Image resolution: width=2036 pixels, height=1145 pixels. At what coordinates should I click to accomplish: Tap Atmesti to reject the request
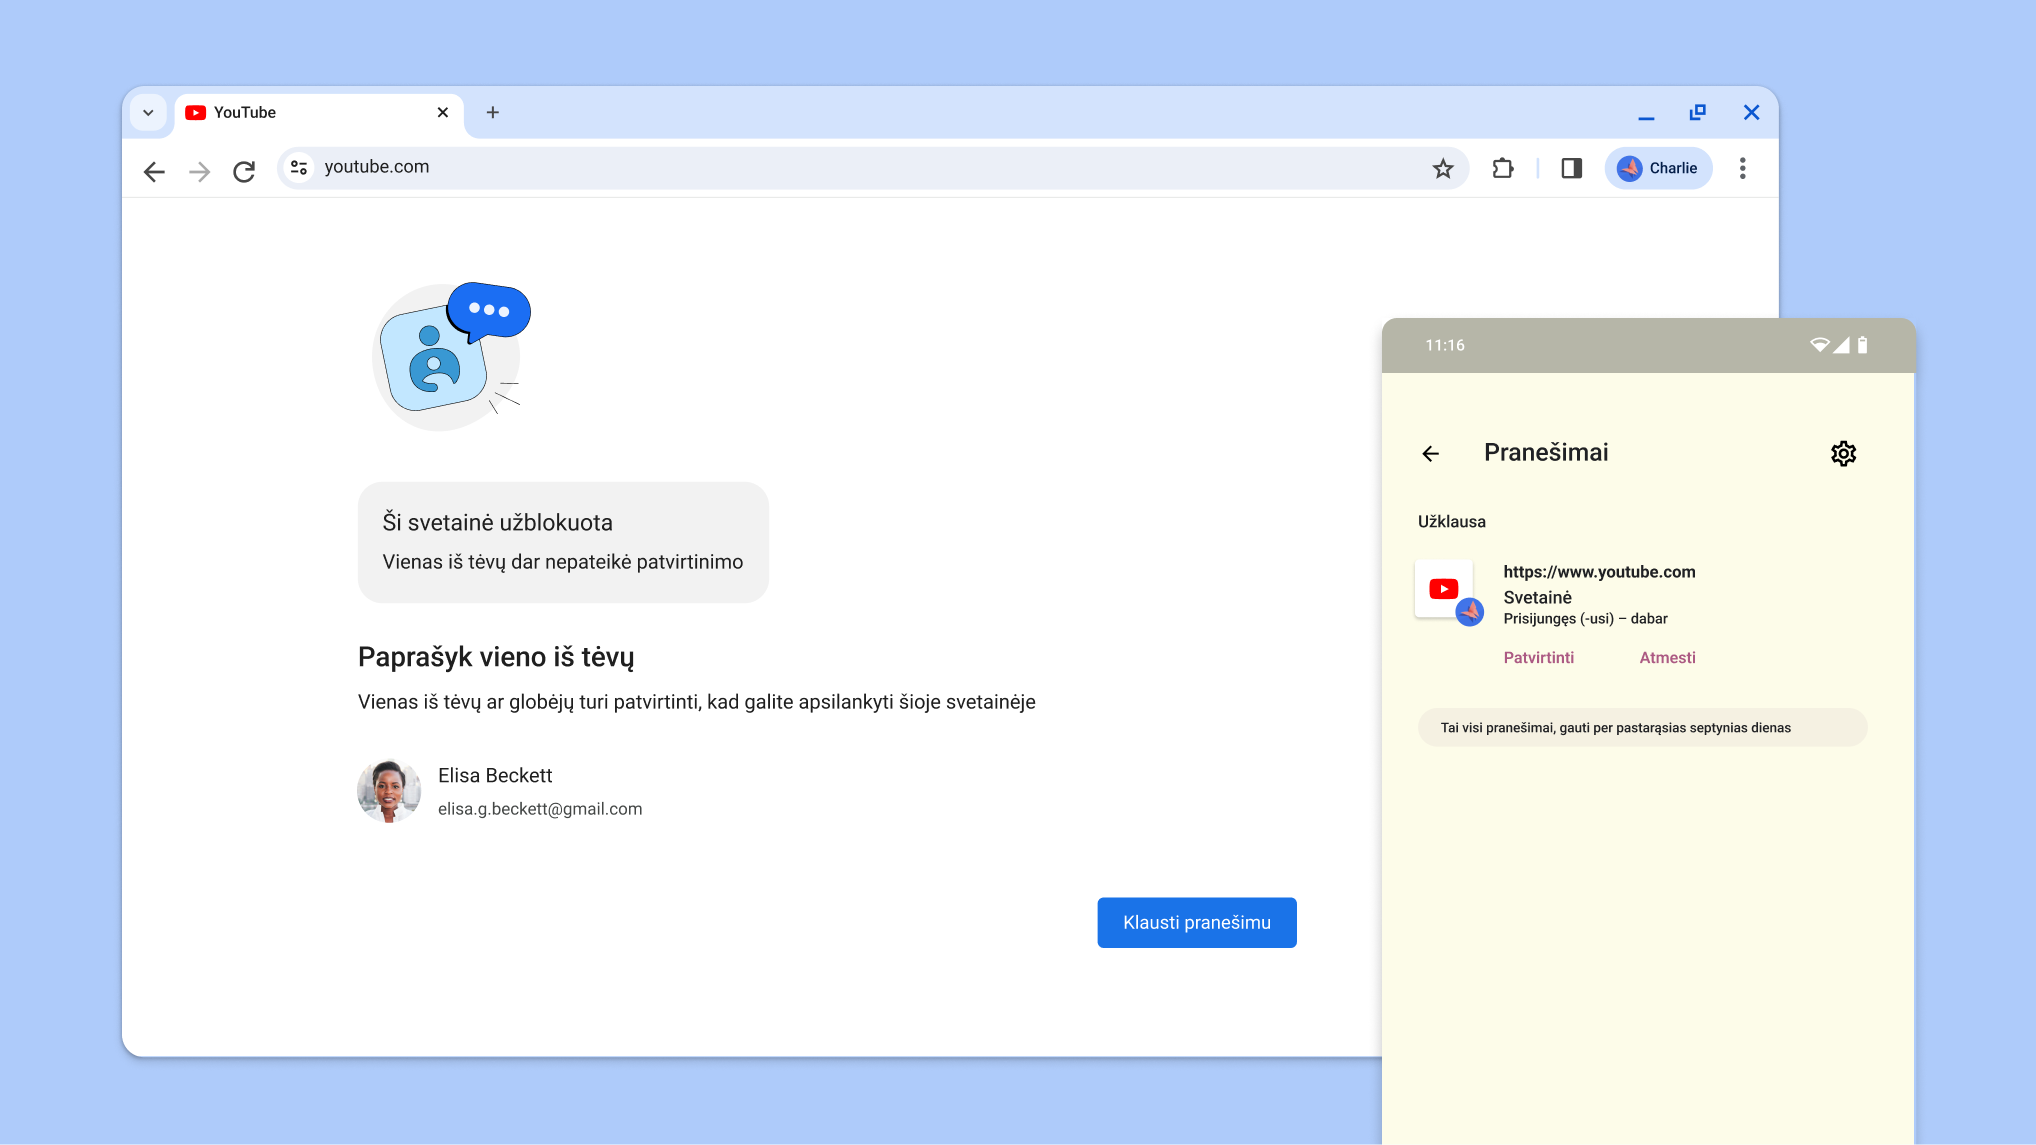pos(1666,657)
